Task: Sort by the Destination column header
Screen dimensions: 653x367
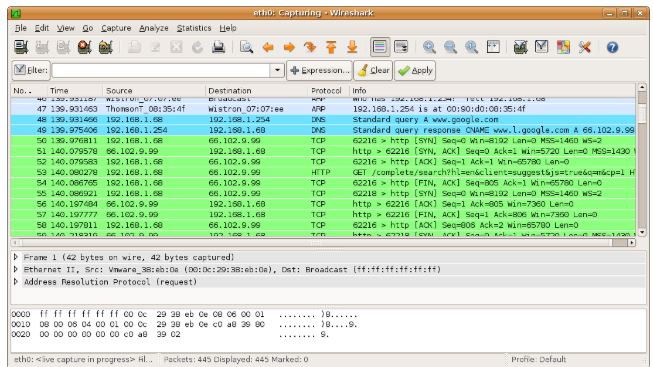Action: 256,90
